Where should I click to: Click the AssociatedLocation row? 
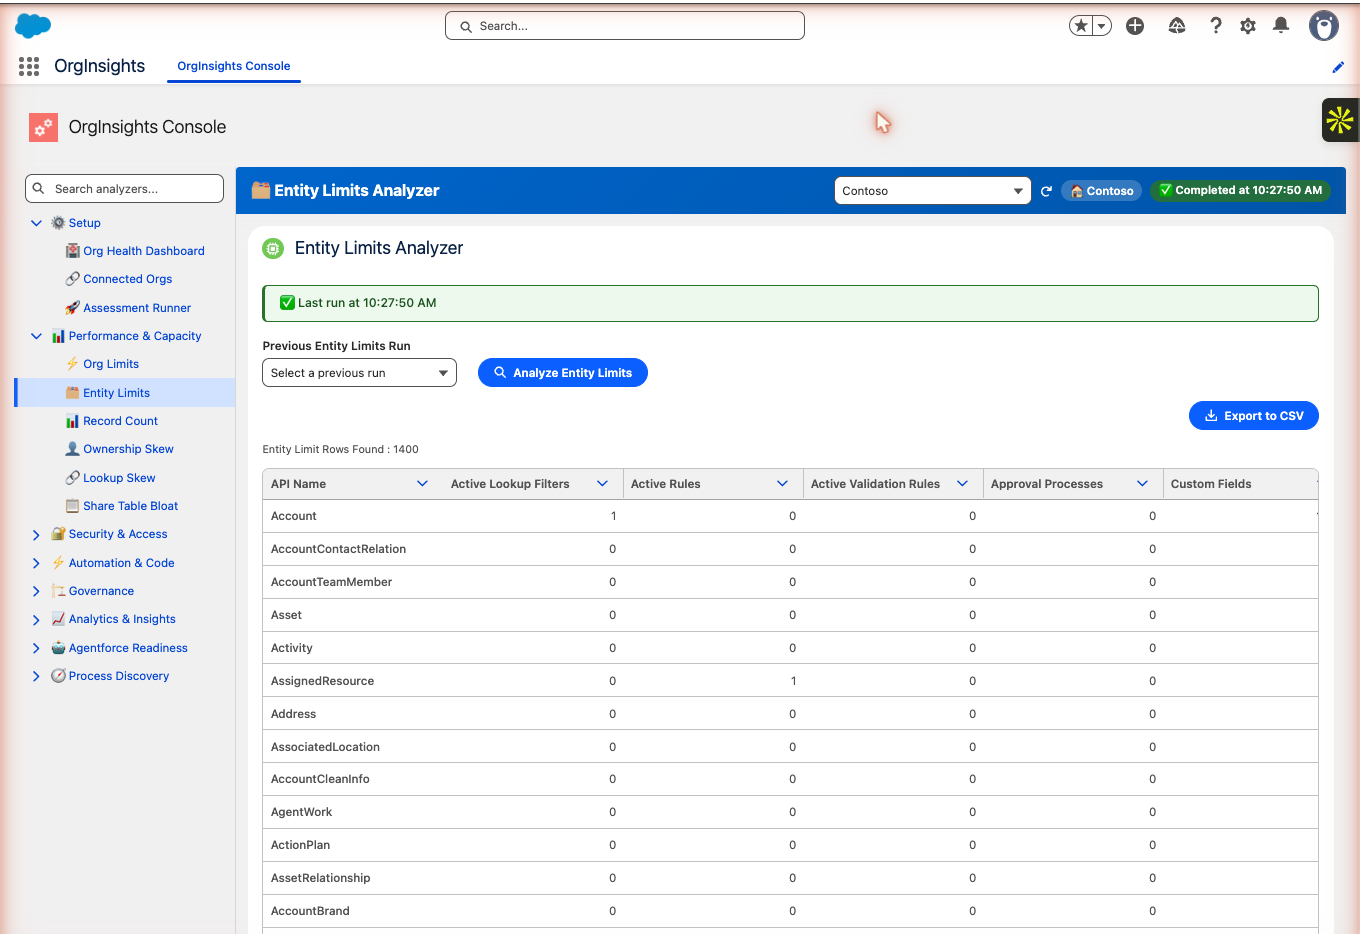tap(790, 747)
